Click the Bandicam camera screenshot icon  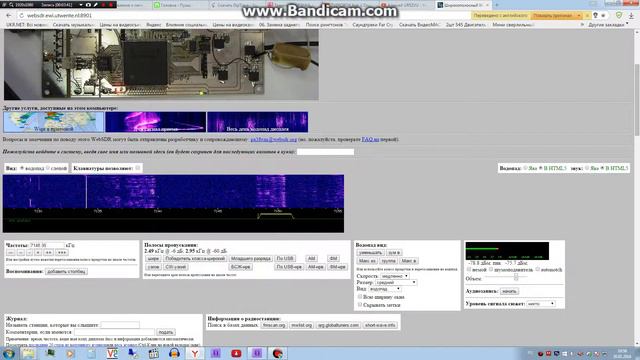pos(88,5)
